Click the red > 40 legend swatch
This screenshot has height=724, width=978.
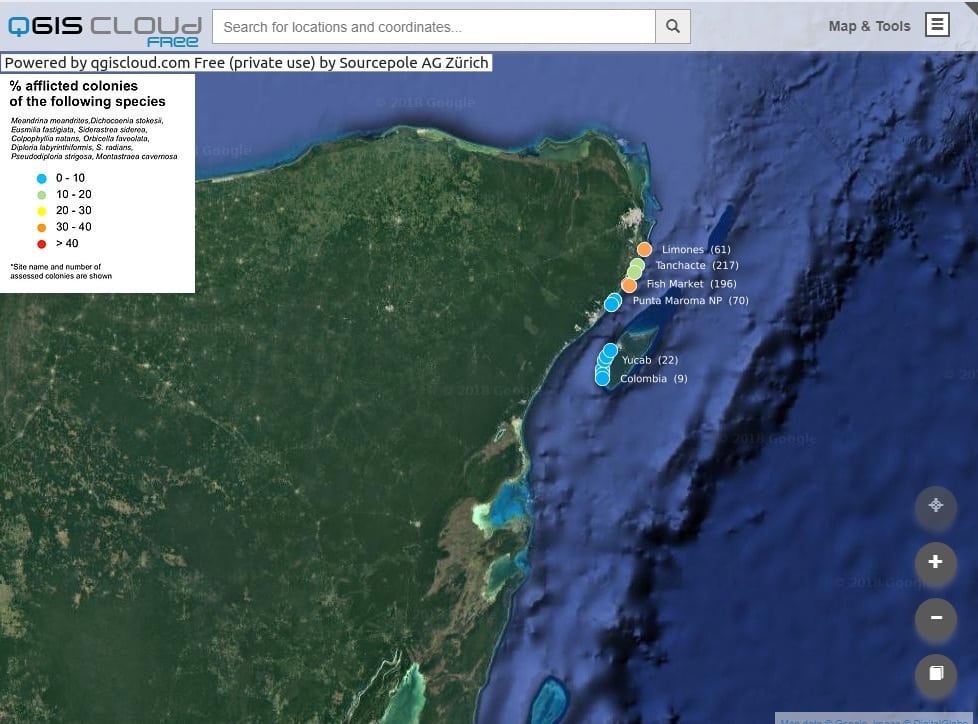pos(42,243)
